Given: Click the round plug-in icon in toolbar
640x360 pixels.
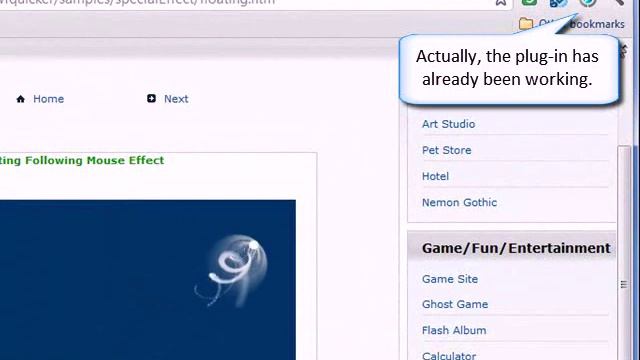Looking at the screenshot, I should (x=588, y=3).
